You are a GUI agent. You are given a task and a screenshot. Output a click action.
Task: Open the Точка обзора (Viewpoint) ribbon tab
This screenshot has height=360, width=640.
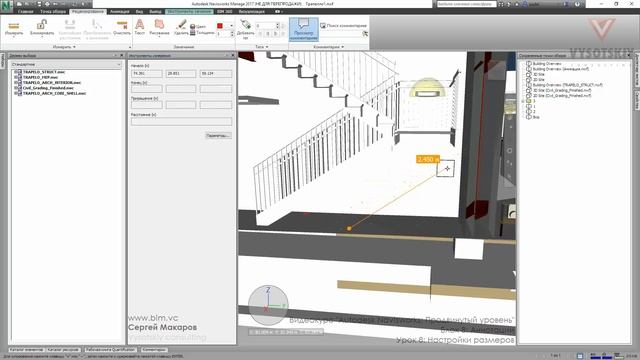[53, 11]
